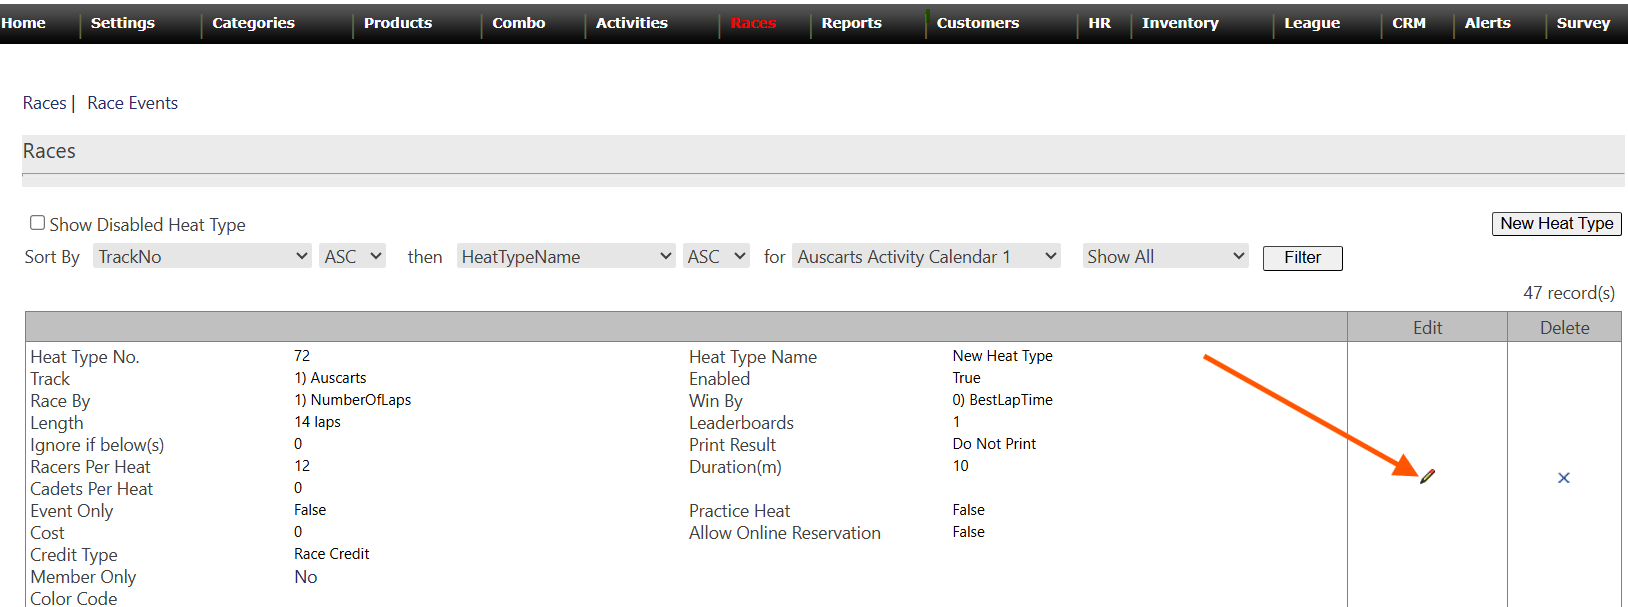Click the Survey menu item
The image size is (1628, 607).
pos(1583,23)
